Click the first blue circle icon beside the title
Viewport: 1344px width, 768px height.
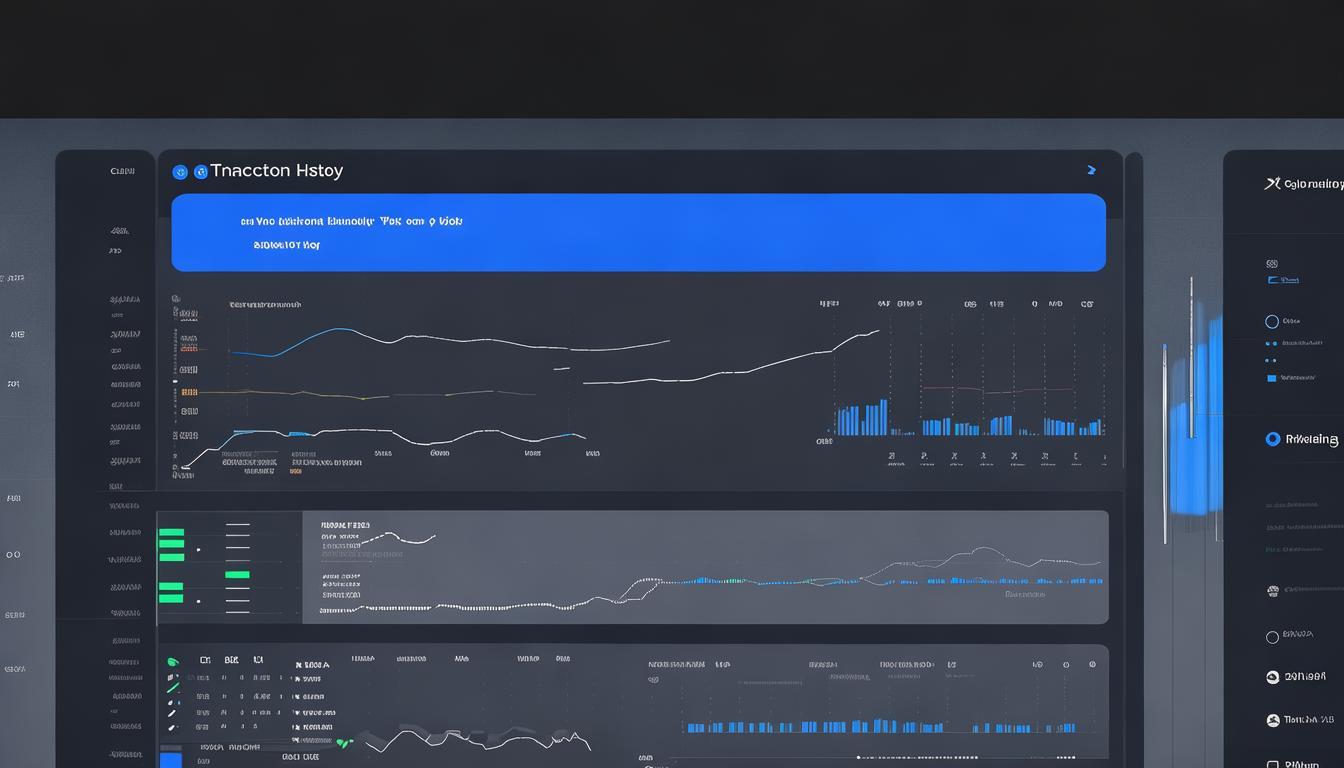pyautogui.click(x=180, y=172)
